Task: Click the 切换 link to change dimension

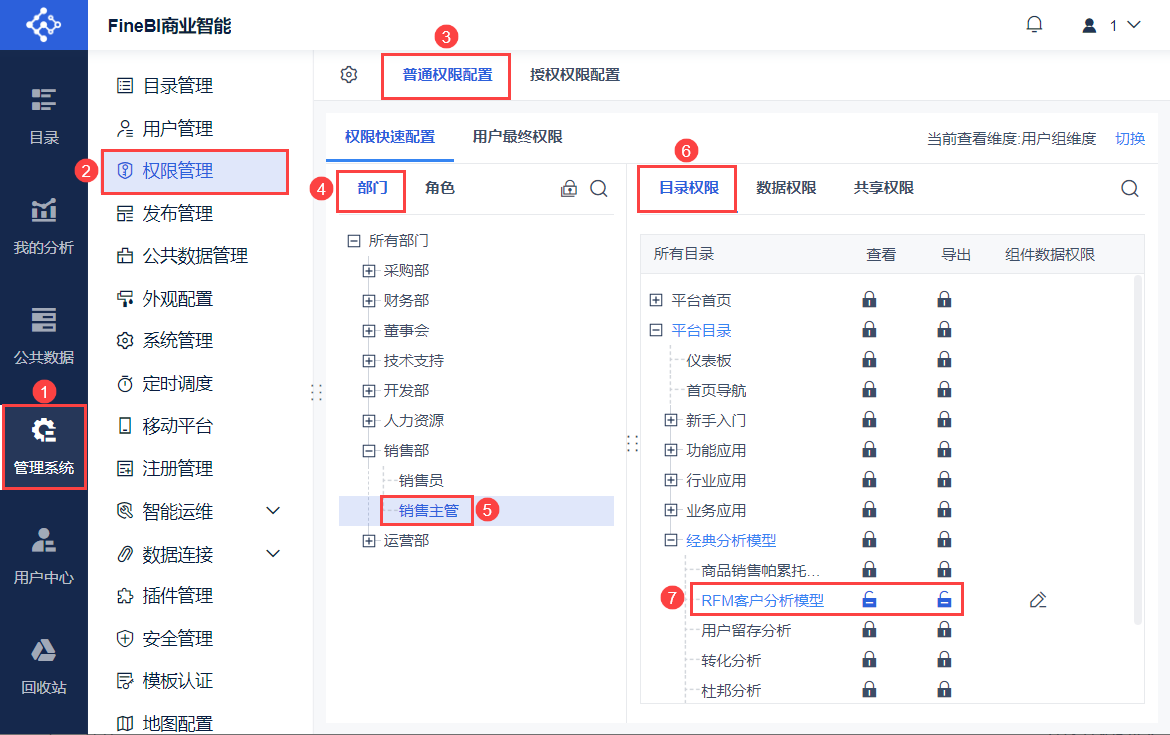Action: (x=1130, y=139)
